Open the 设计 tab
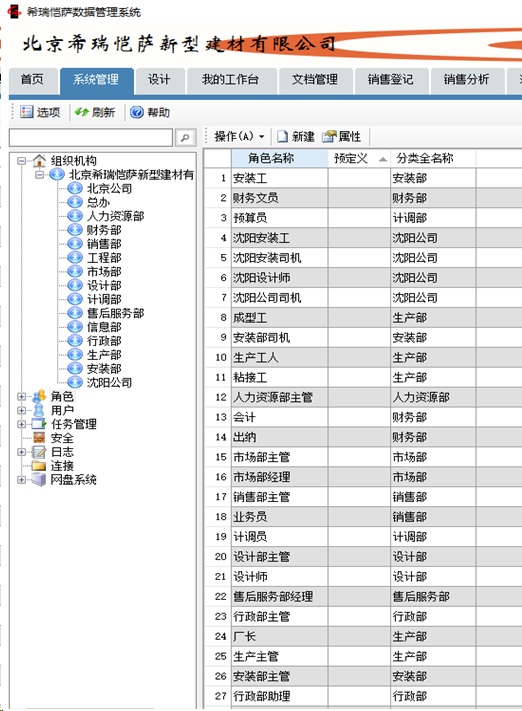Image resolution: width=522 pixels, height=711 pixels. point(159,80)
